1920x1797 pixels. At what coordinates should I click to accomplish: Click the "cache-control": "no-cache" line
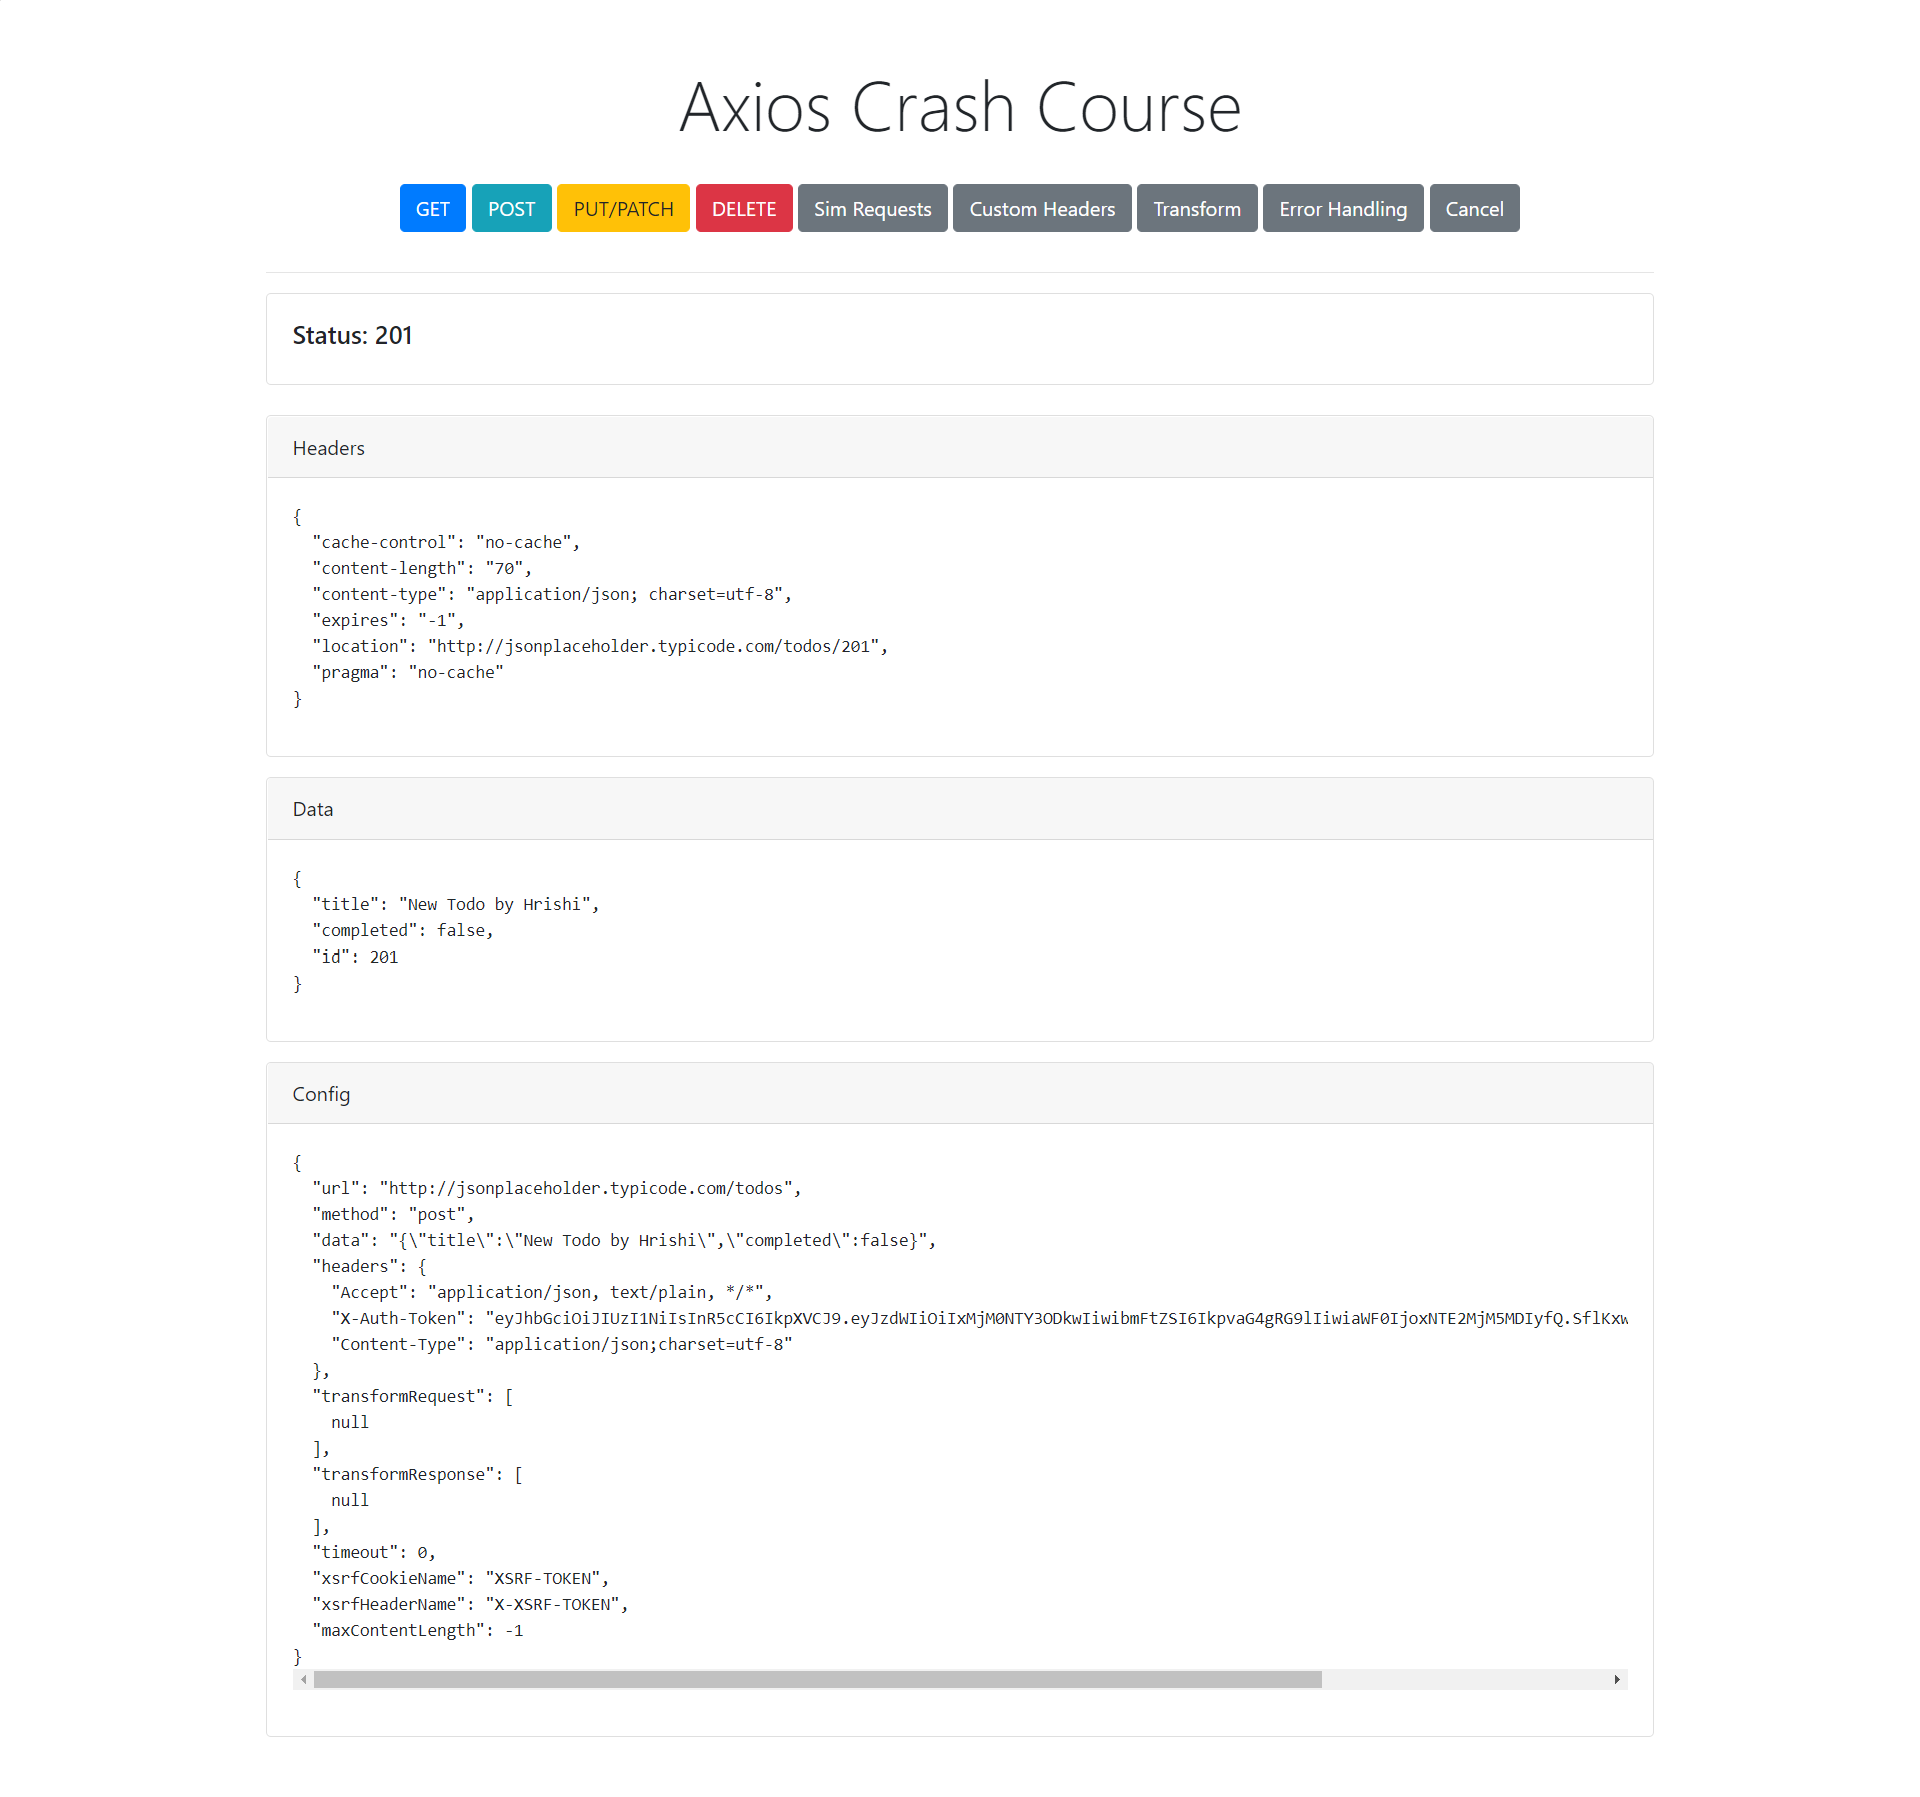[446, 542]
